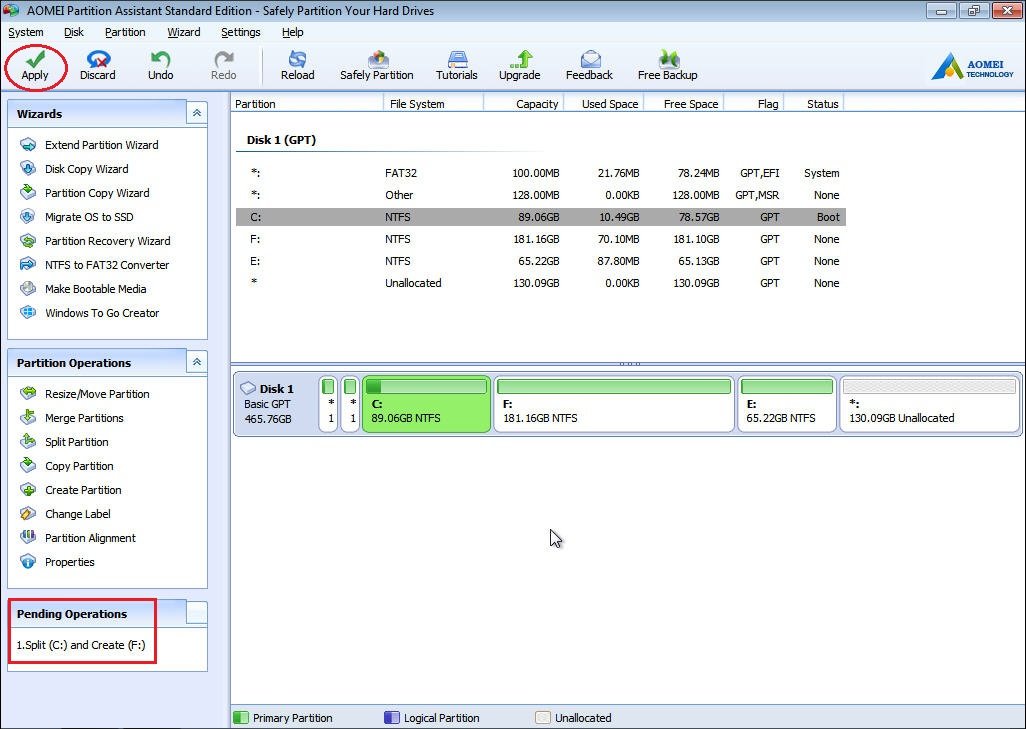Collapse the Pending Operations panel
This screenshot has height=729, width=1026.
[196, 614]
